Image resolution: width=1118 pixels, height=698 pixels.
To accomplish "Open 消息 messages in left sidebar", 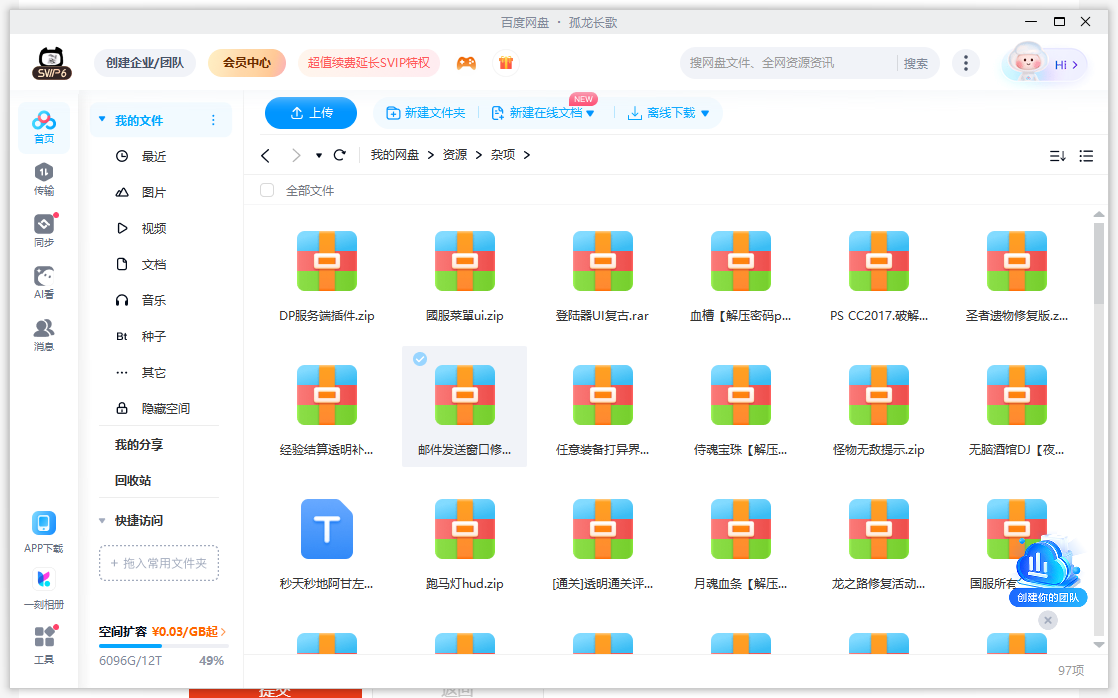I will [44, 334].
